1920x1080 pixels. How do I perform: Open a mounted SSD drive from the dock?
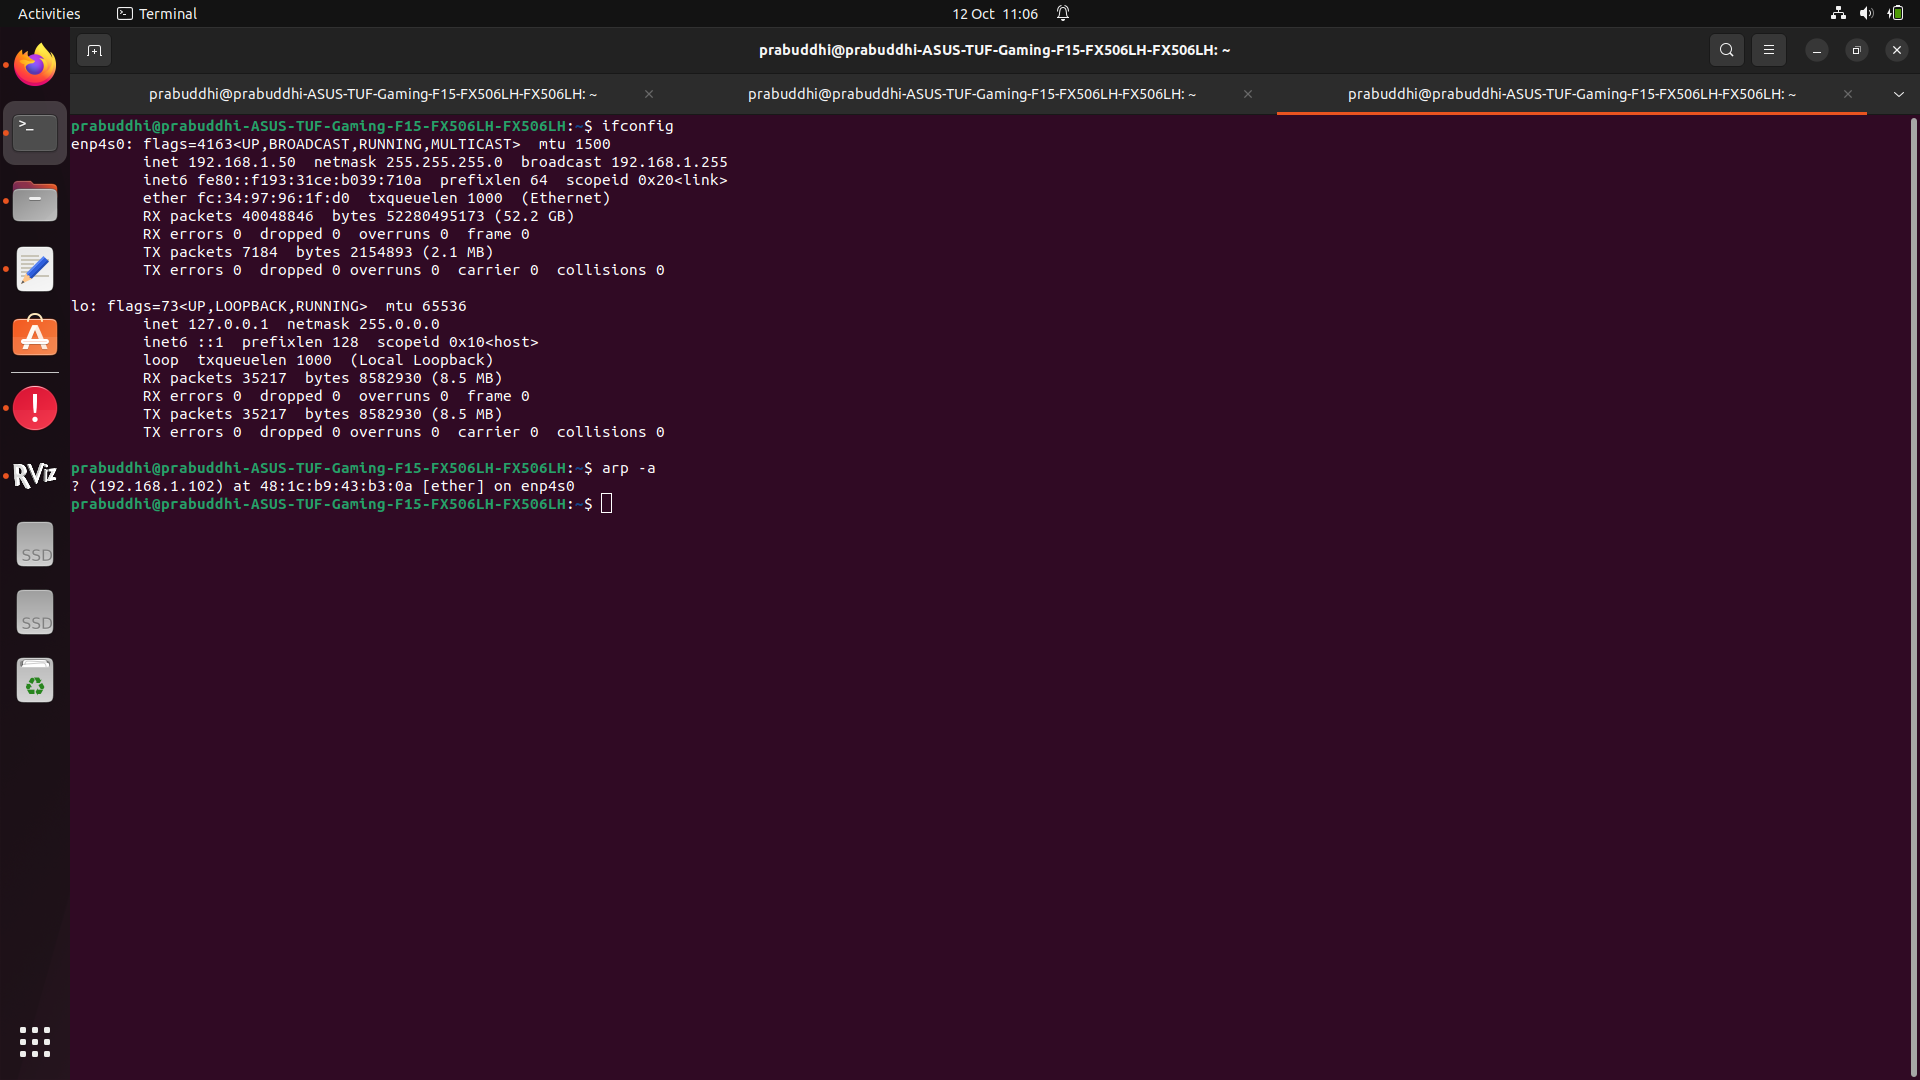34,543
